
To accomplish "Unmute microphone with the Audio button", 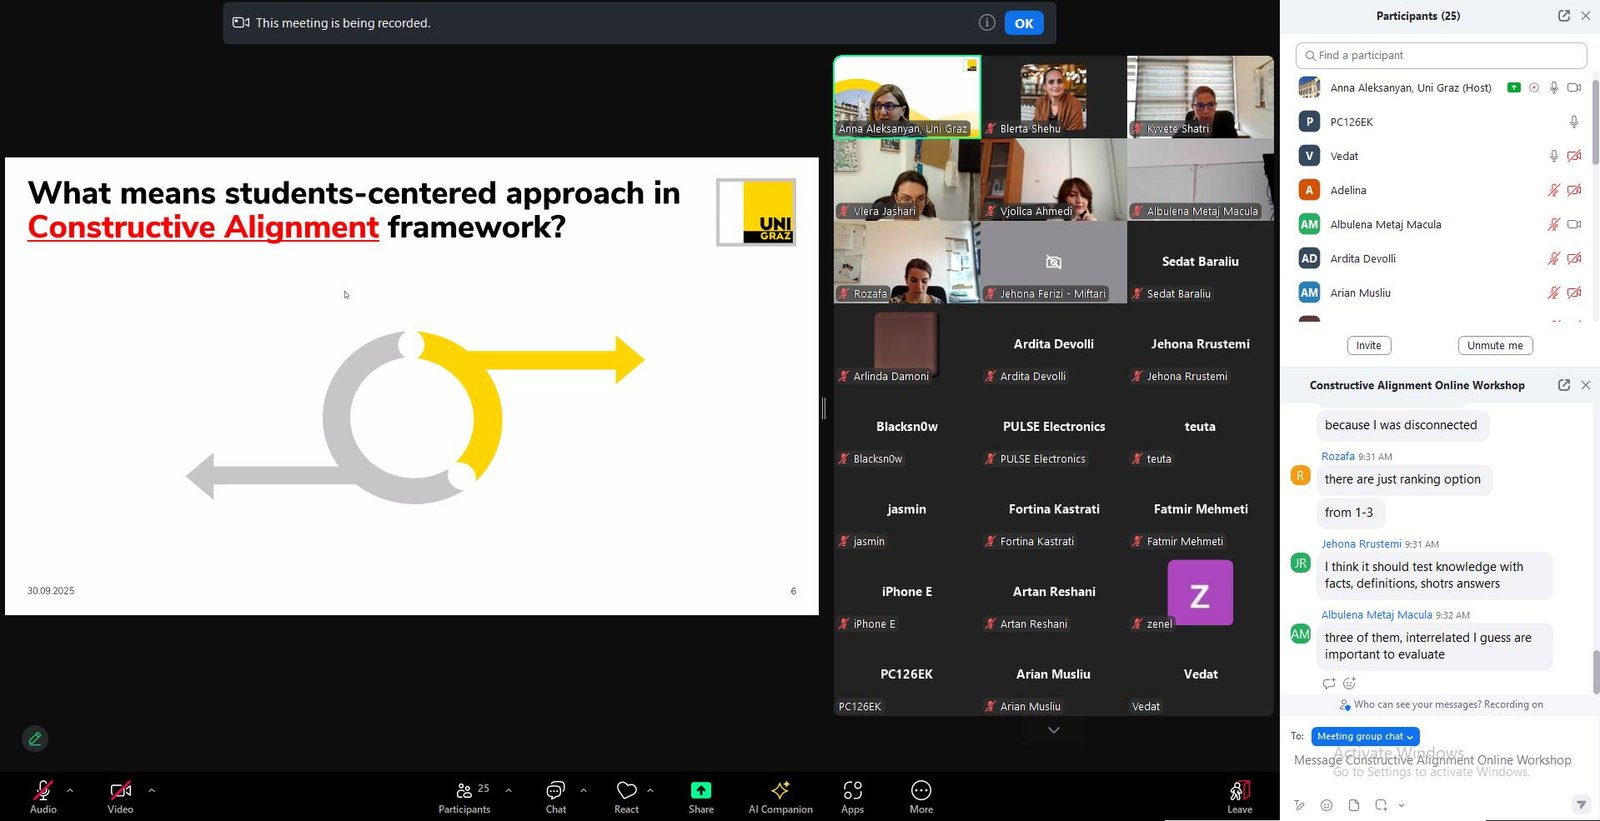I will [43, 796].
